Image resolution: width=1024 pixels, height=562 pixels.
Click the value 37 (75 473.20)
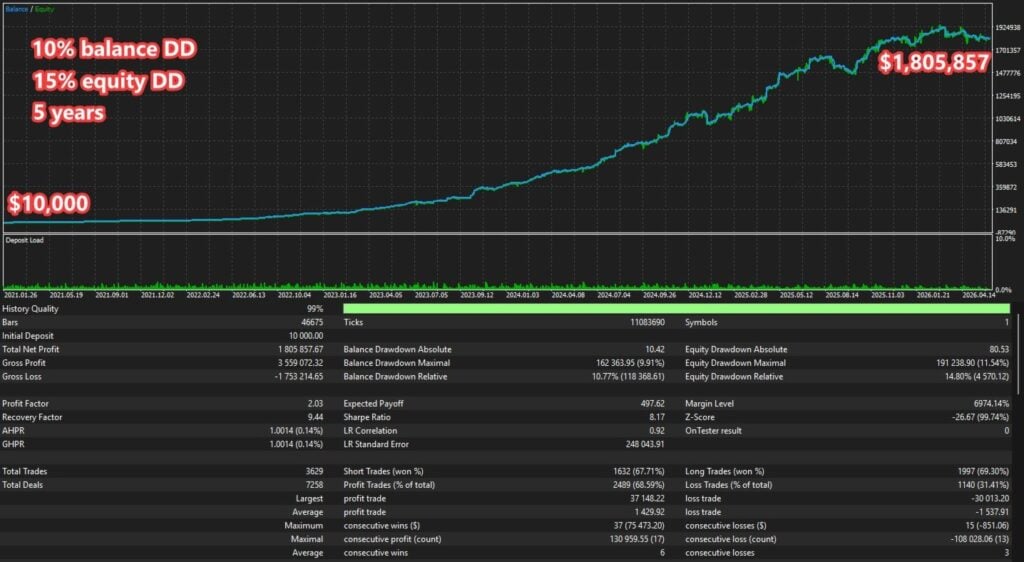click(x=639, y=525)
